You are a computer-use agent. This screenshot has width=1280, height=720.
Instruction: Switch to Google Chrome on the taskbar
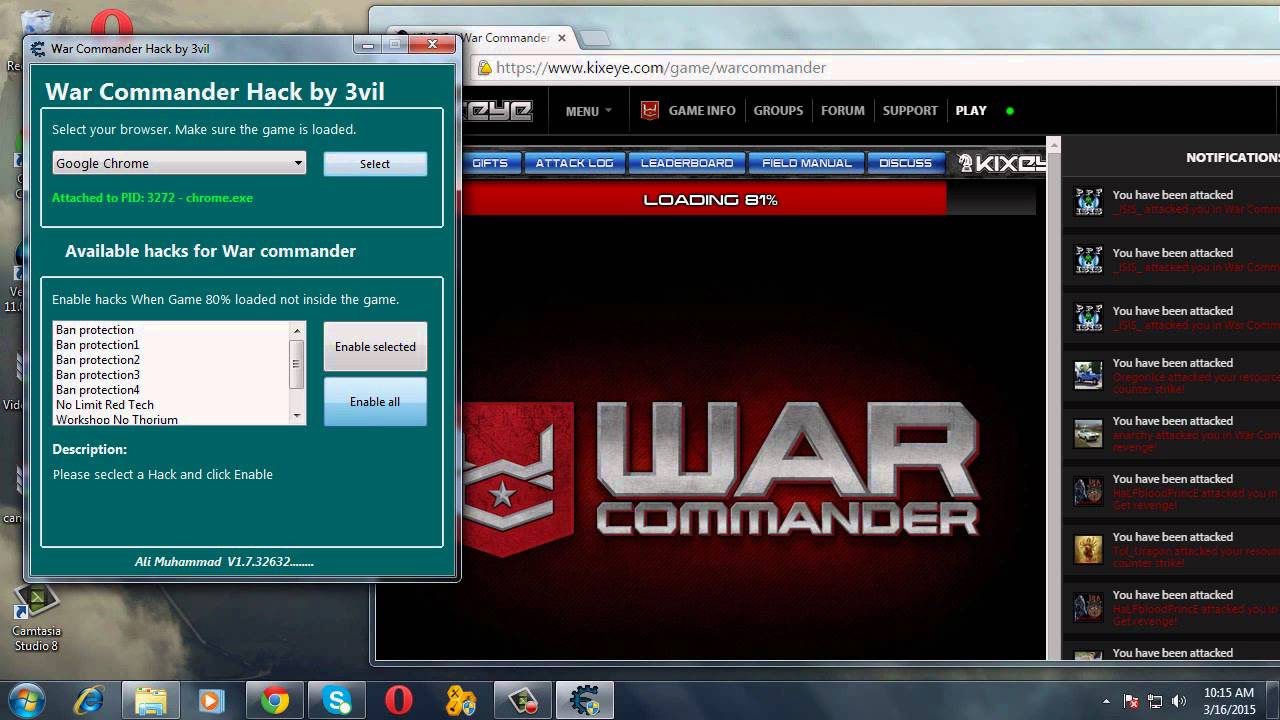coord(275,700)
